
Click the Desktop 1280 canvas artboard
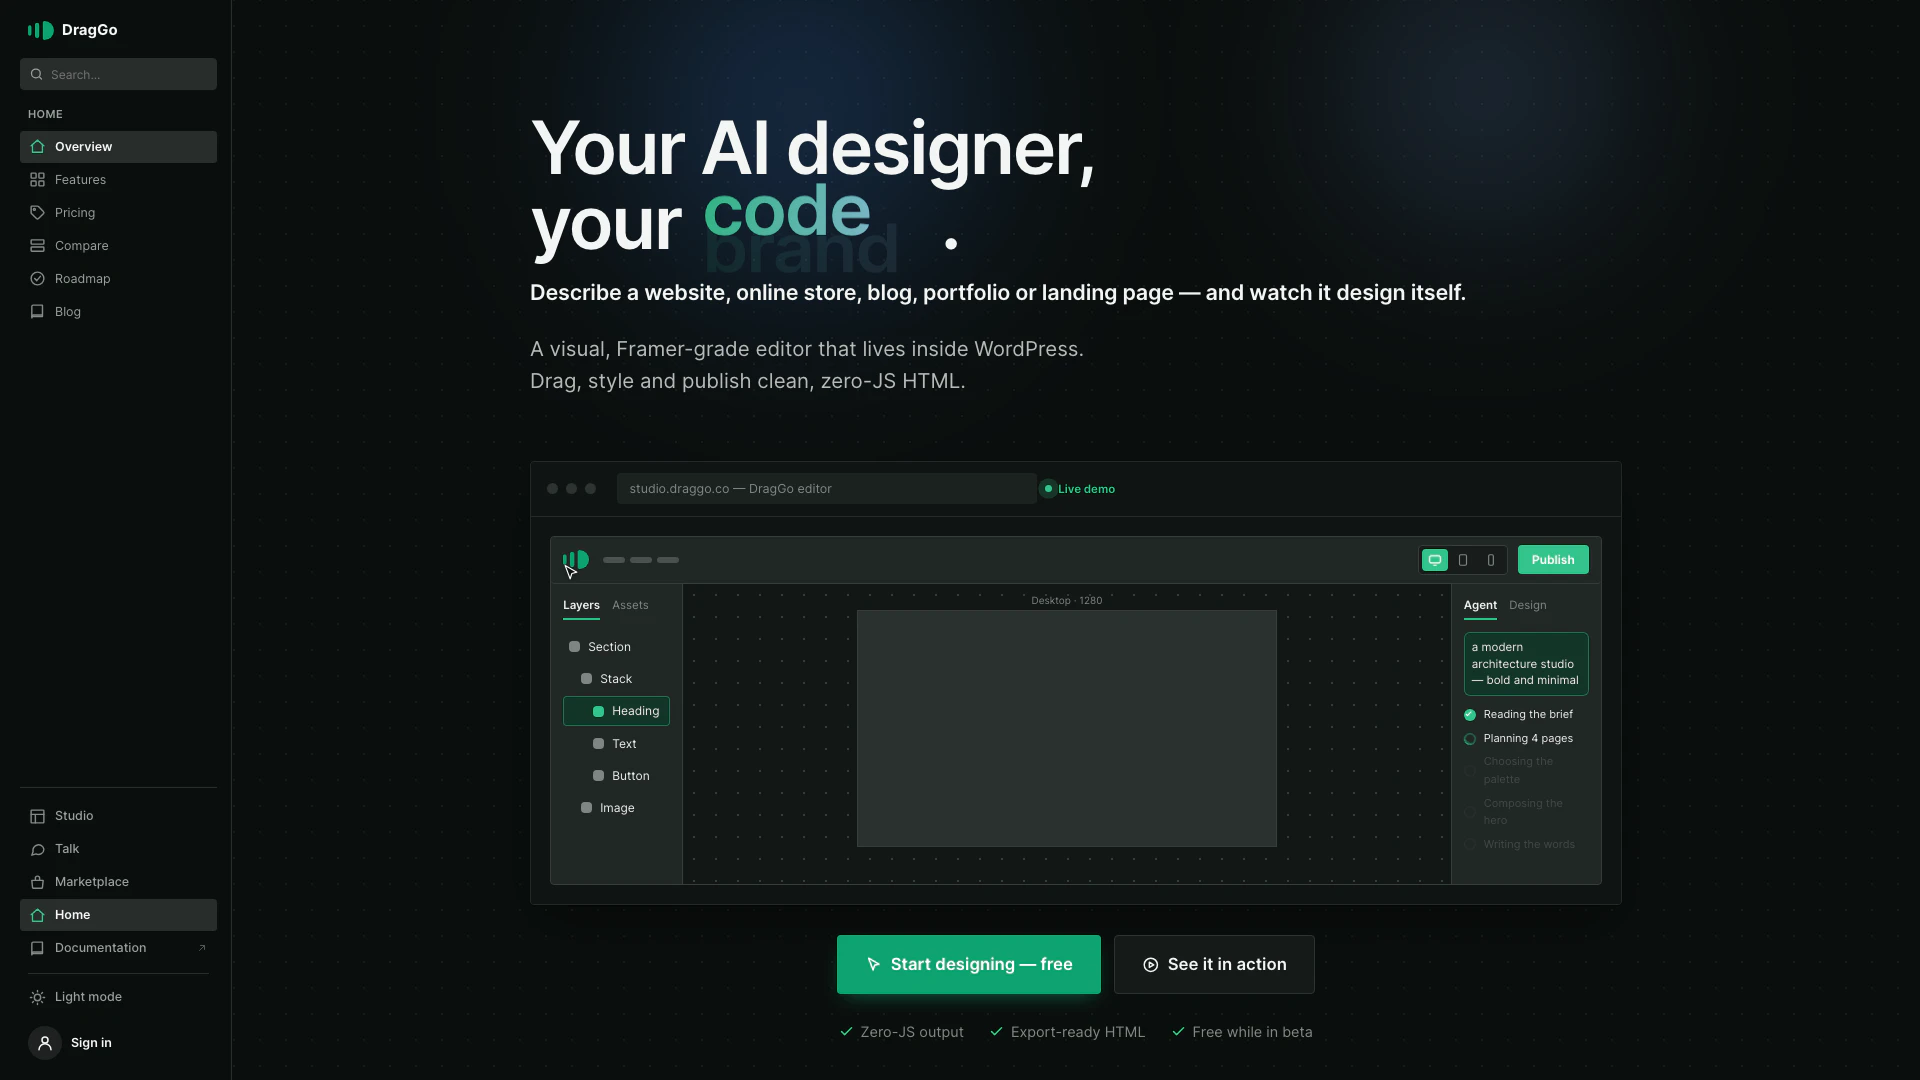[x=1066, y=729]
